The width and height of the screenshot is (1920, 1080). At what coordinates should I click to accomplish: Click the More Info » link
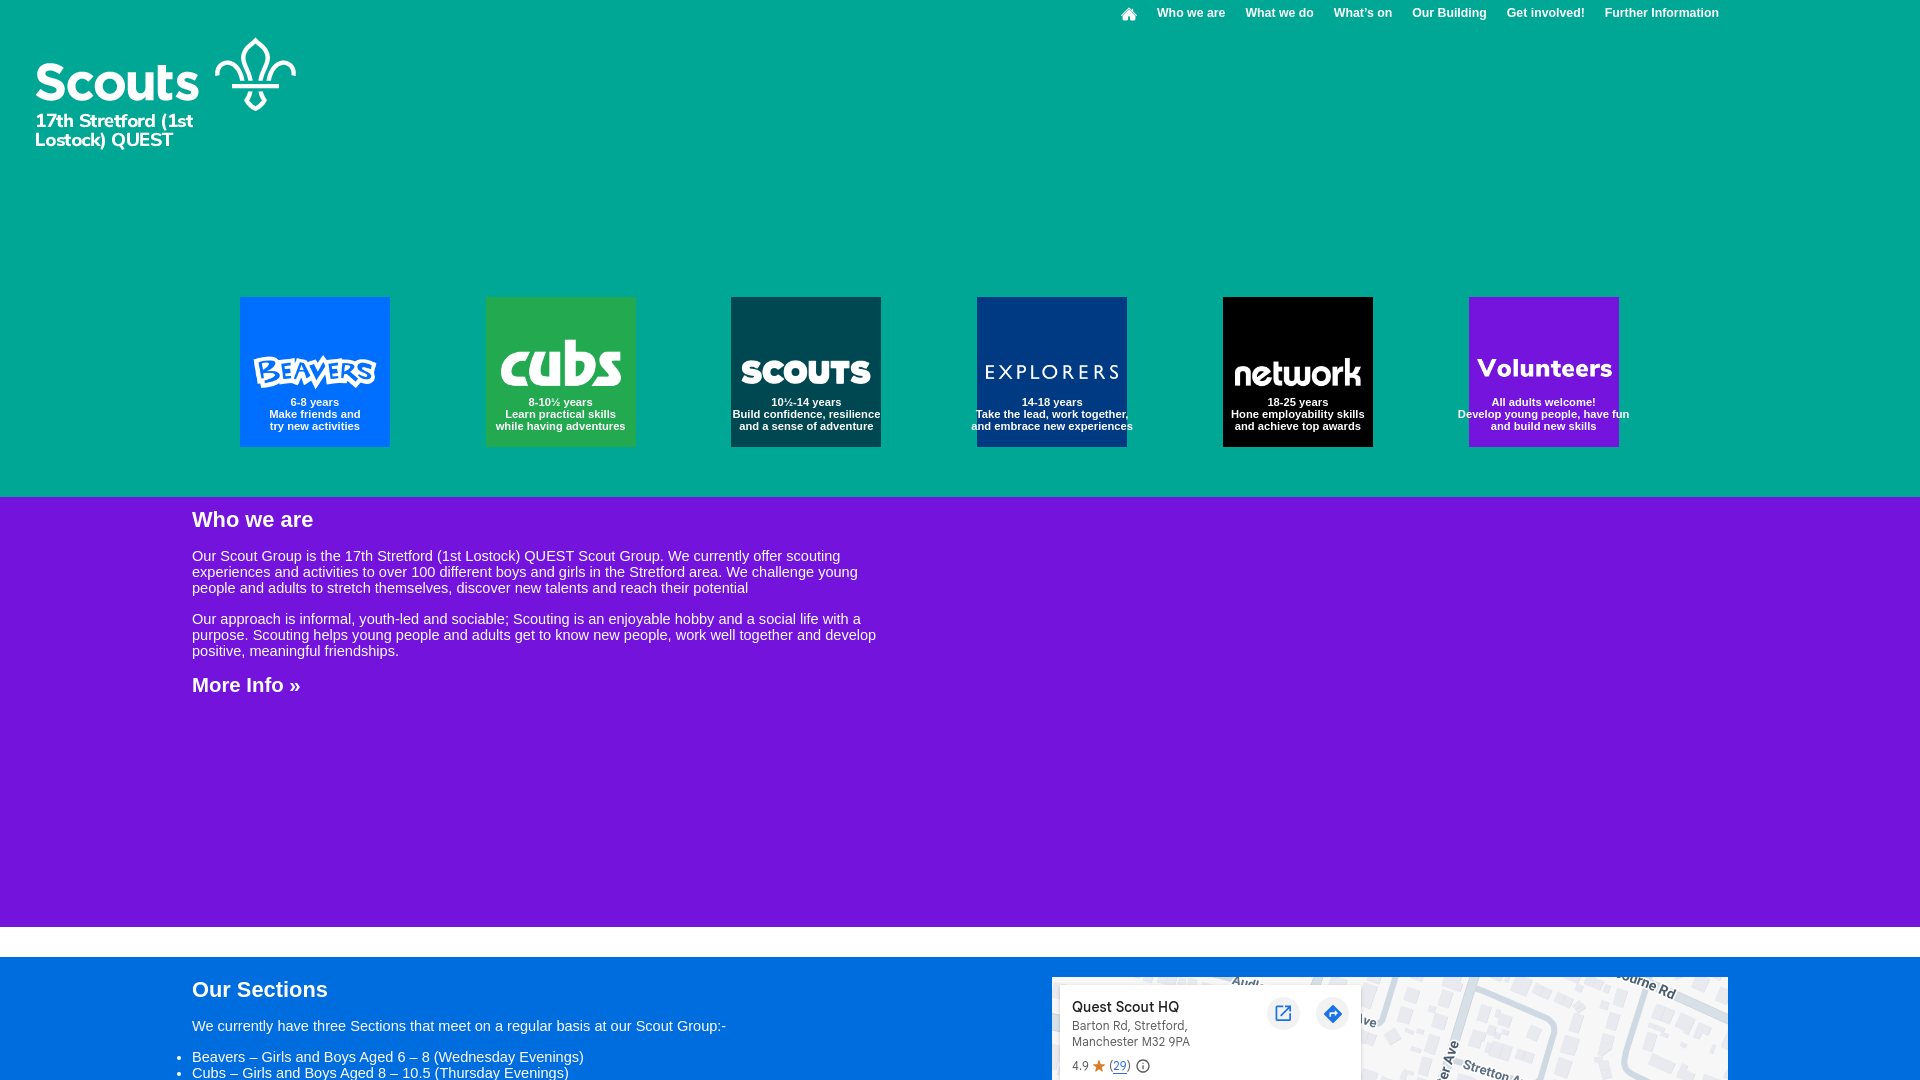(246, 685)
